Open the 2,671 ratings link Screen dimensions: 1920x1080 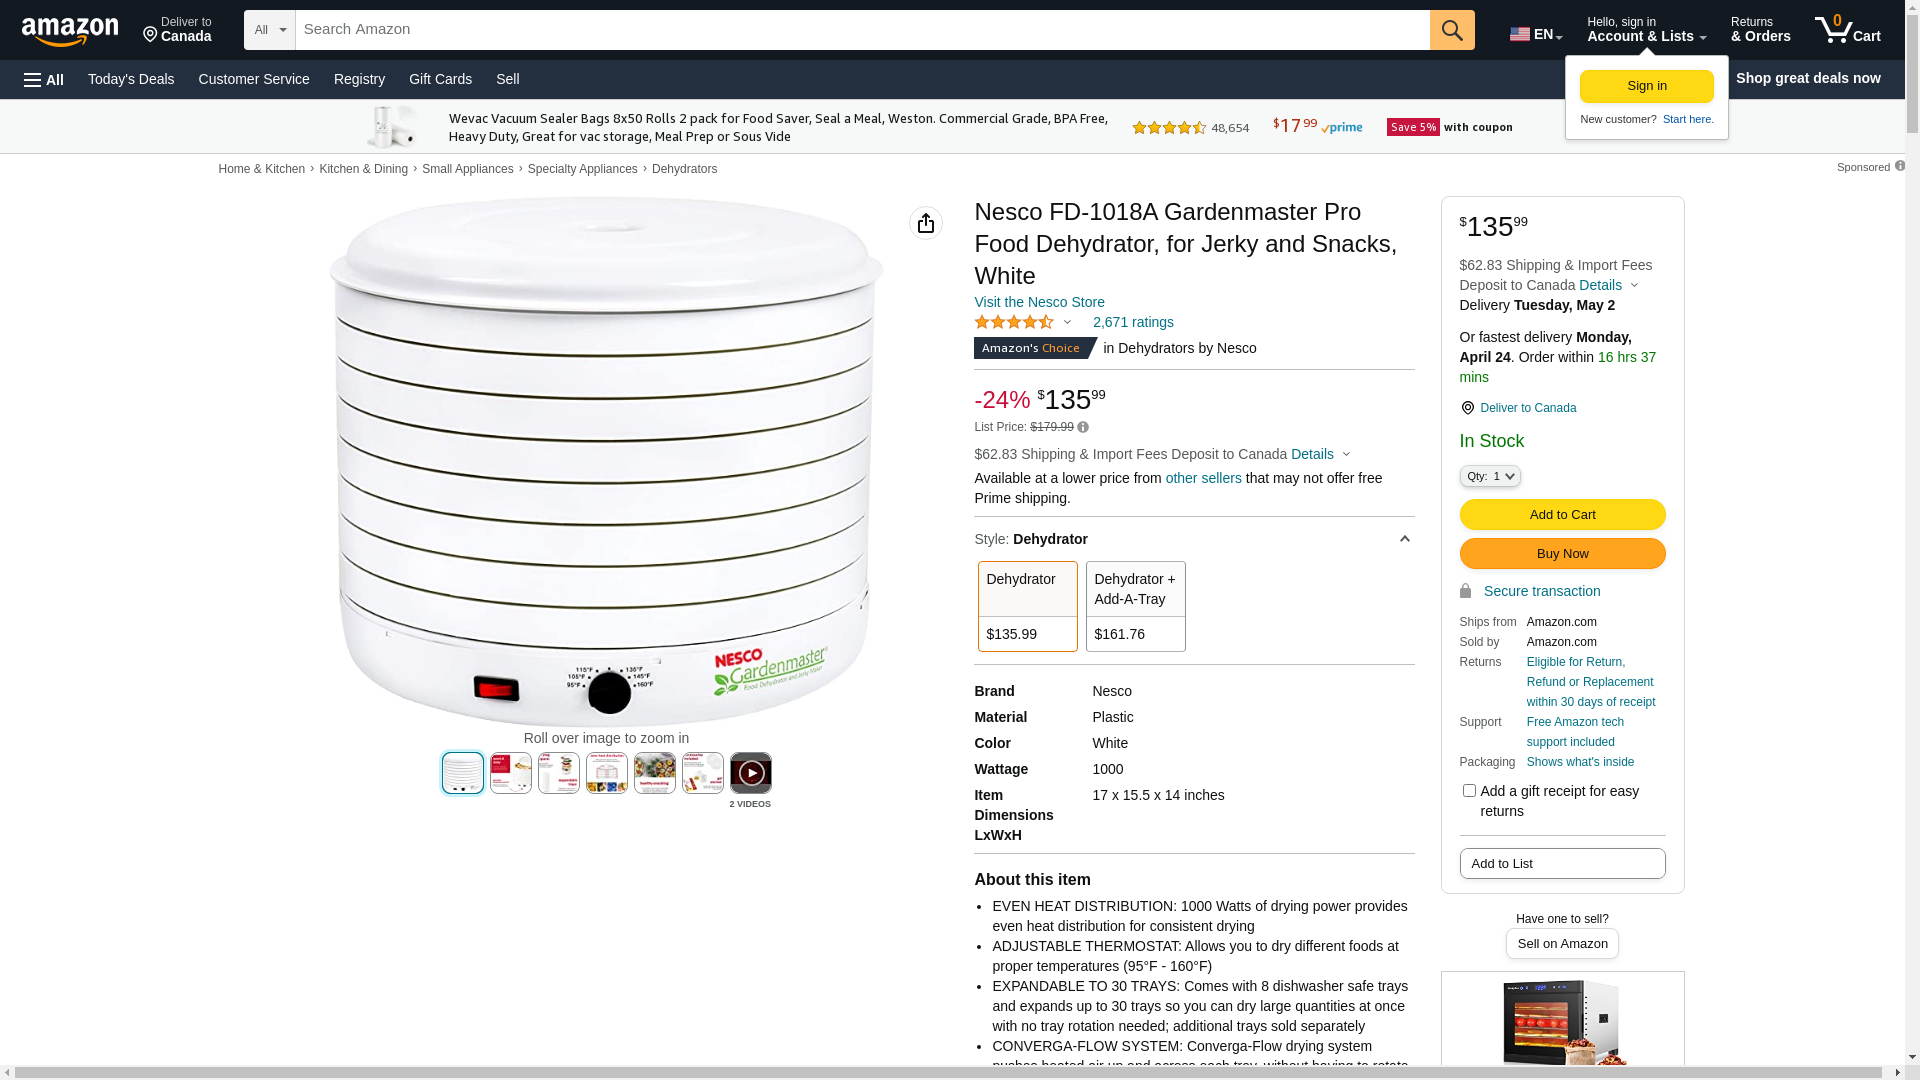coord(1133,322)
